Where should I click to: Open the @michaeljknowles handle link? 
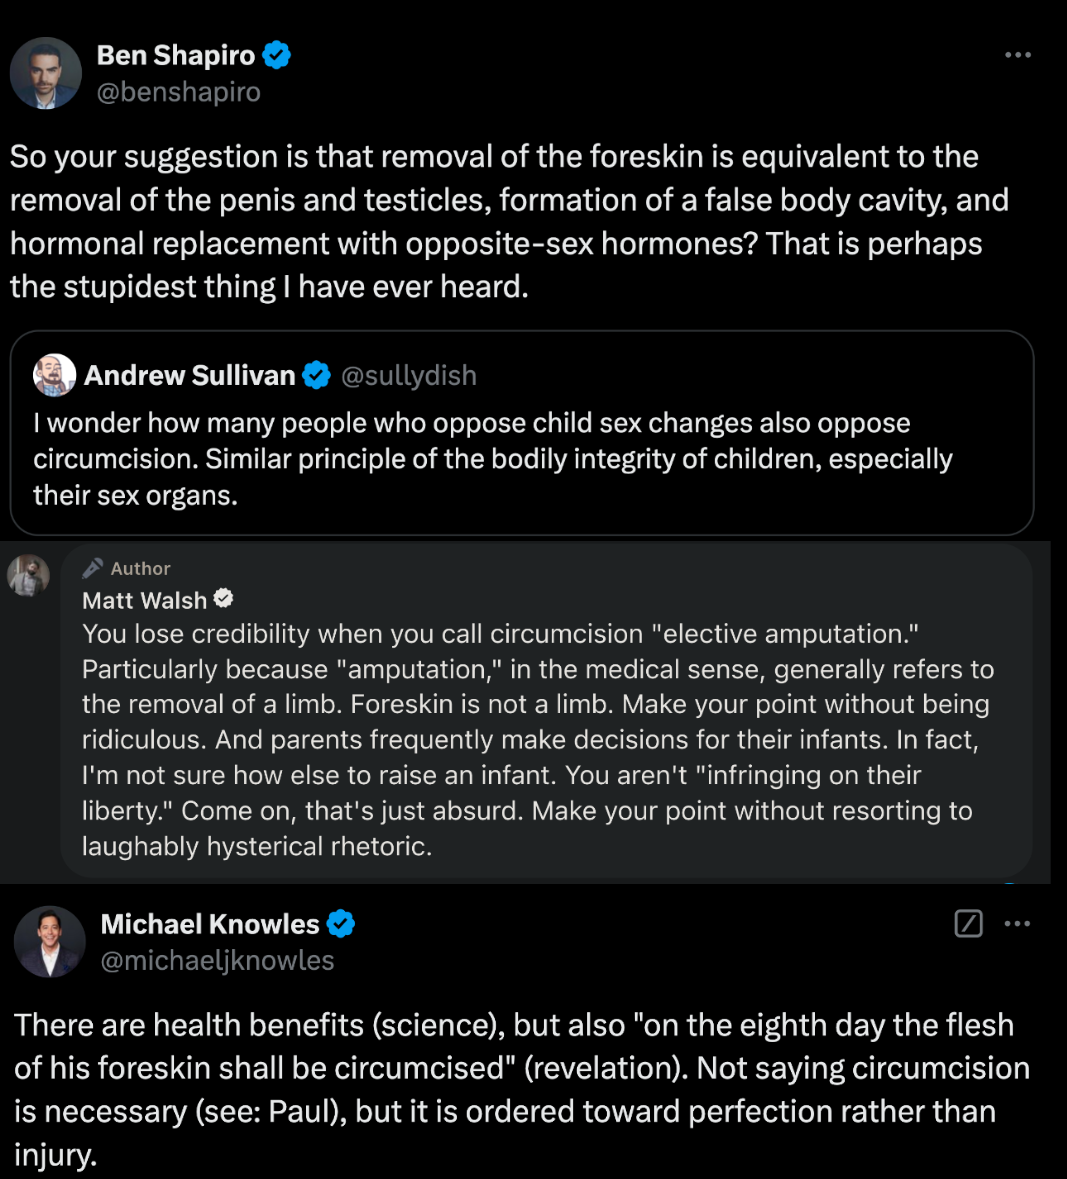point(217,960)
